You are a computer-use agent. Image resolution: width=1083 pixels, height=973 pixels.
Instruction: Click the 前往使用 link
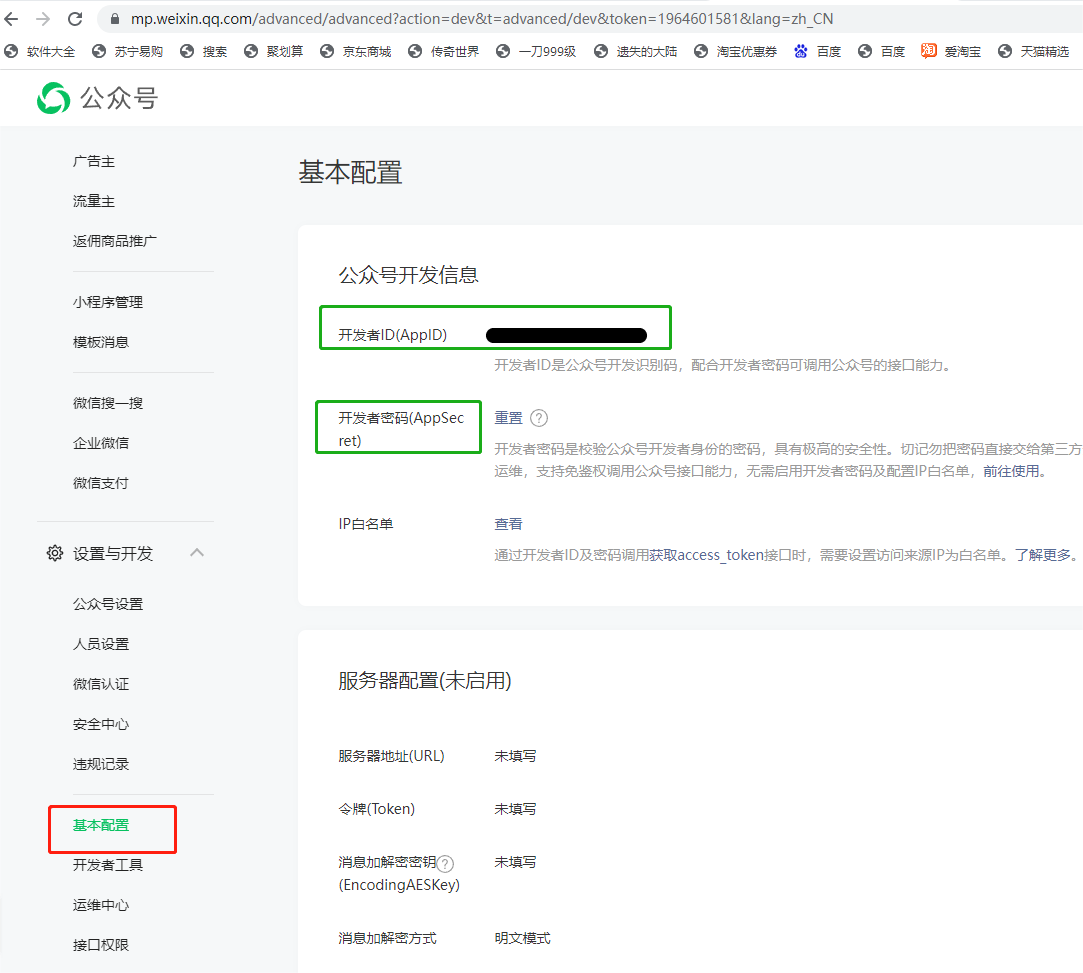click(1011, 471)
